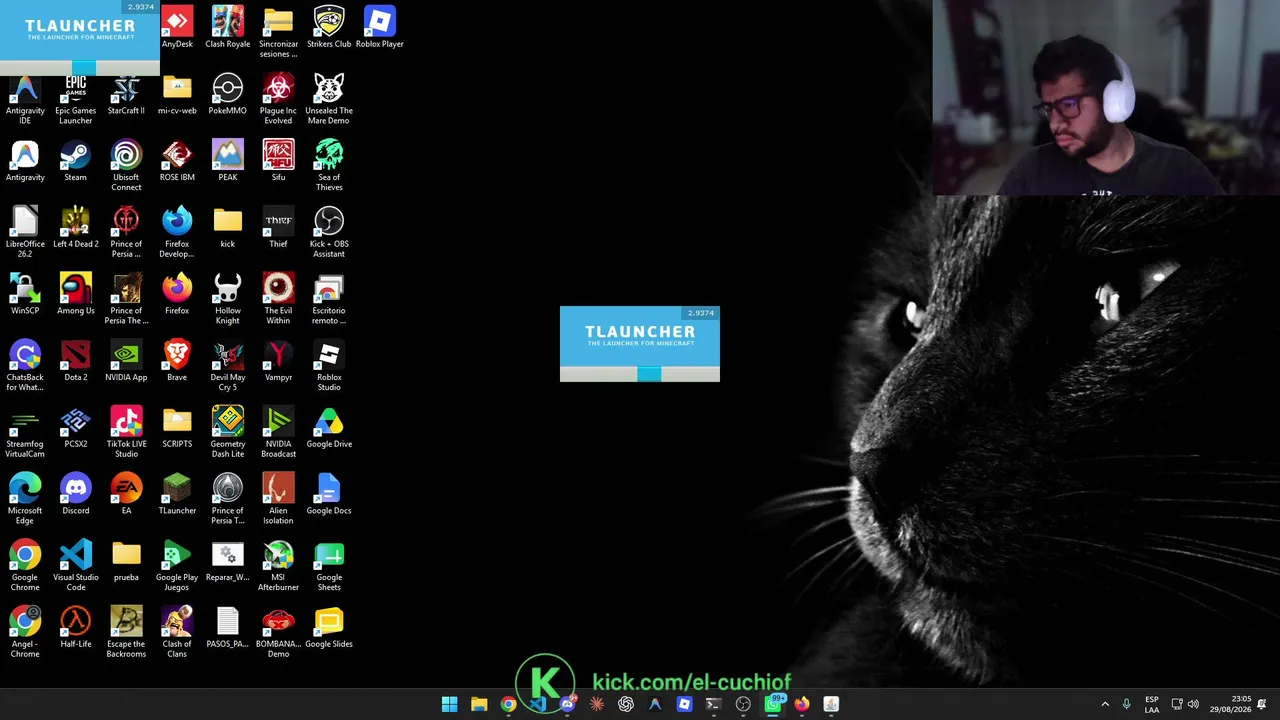
Task: Click the Google Sheets desktop shortcut
Action: [329, 566]
